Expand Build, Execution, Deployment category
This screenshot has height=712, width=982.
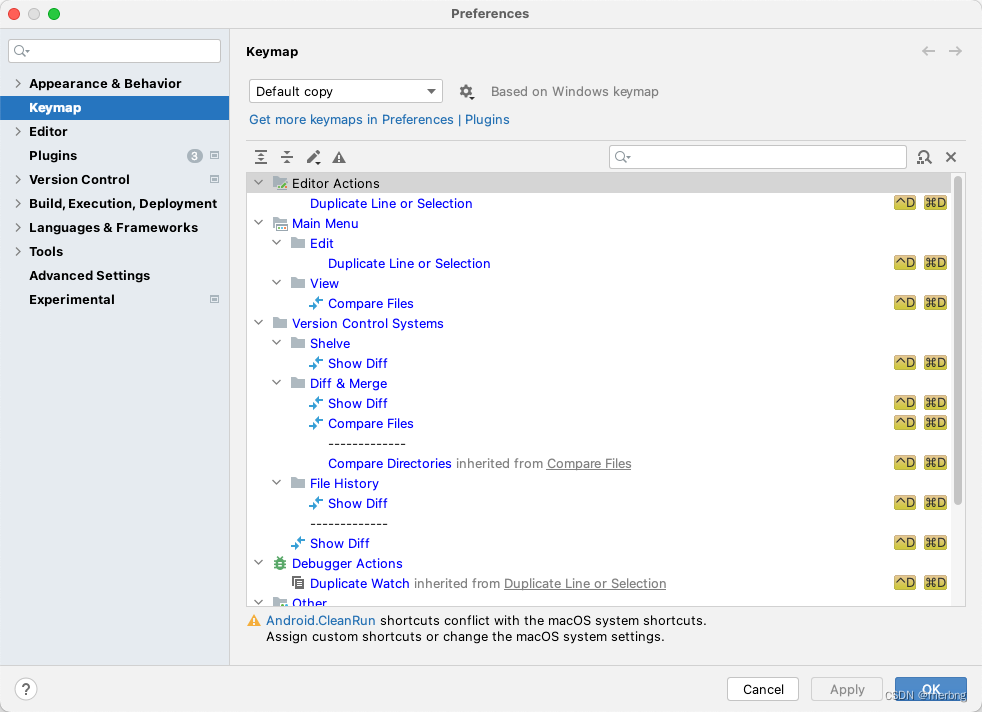[x=18, y=204]
